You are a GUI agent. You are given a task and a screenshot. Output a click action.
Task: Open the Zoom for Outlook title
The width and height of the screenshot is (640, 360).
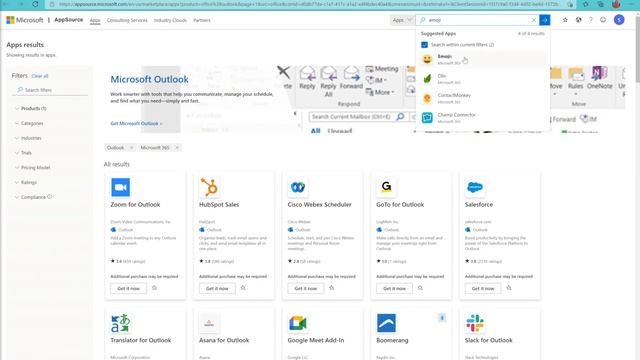(x=135, y=204)
